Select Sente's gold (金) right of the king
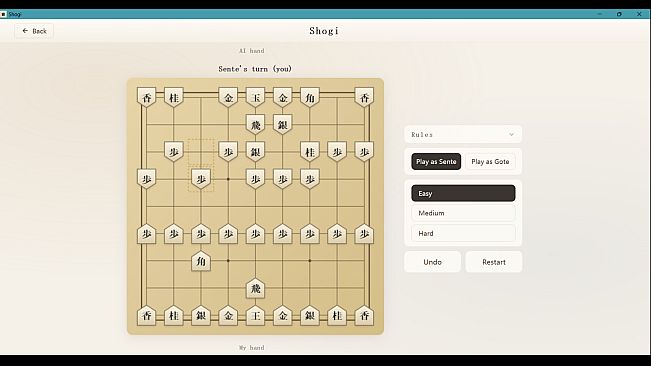Screen dimensions: 651x366 pyautogui.click(x=283, y=315)
